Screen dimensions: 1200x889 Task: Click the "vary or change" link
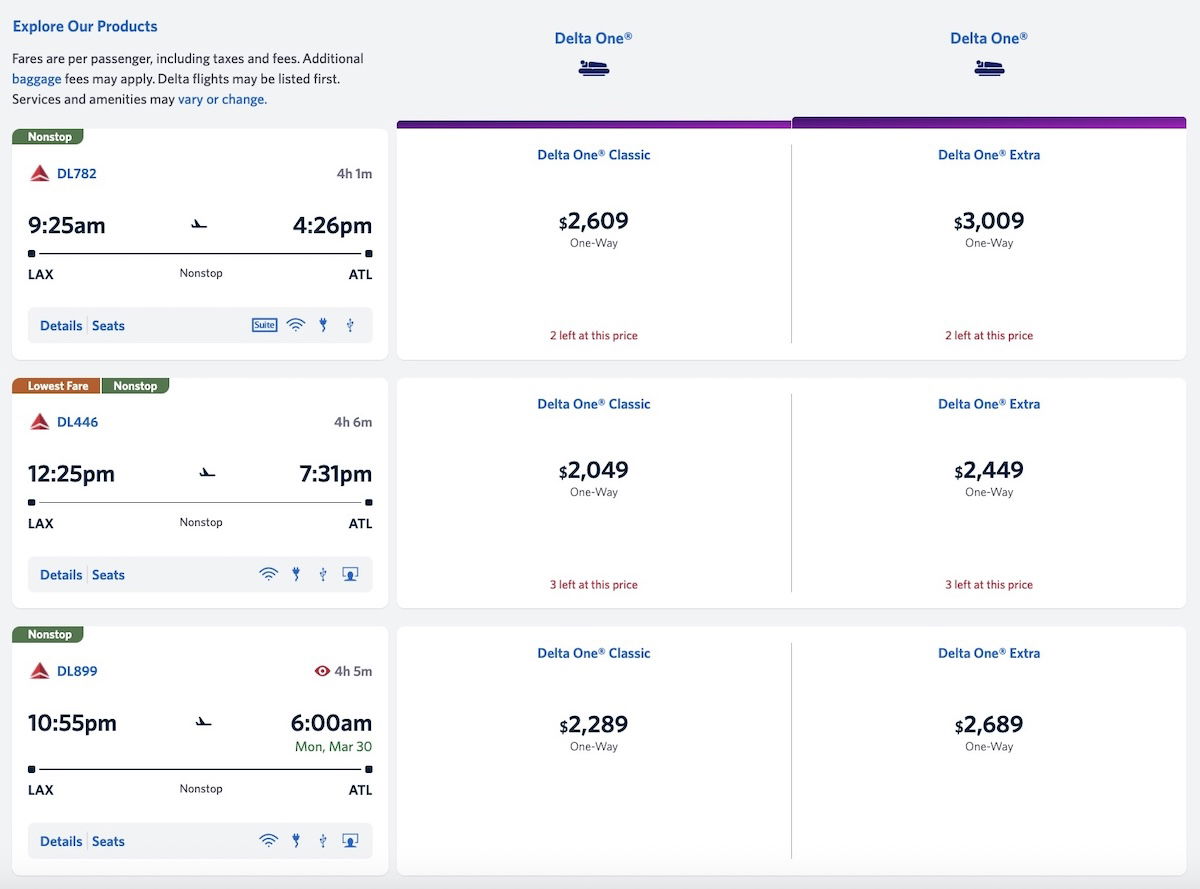(221, 99)
